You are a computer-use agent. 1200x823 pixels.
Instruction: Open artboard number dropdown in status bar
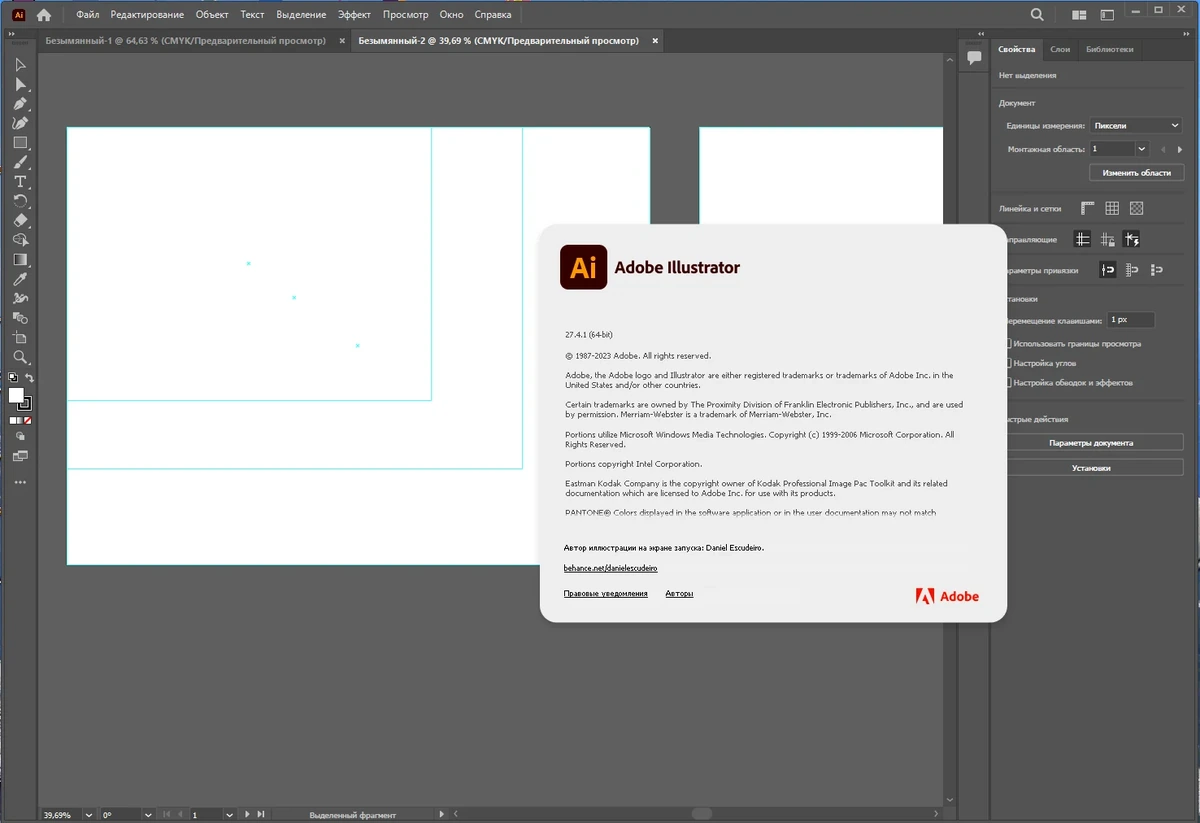pyautogui.click(x=229, y=815)
